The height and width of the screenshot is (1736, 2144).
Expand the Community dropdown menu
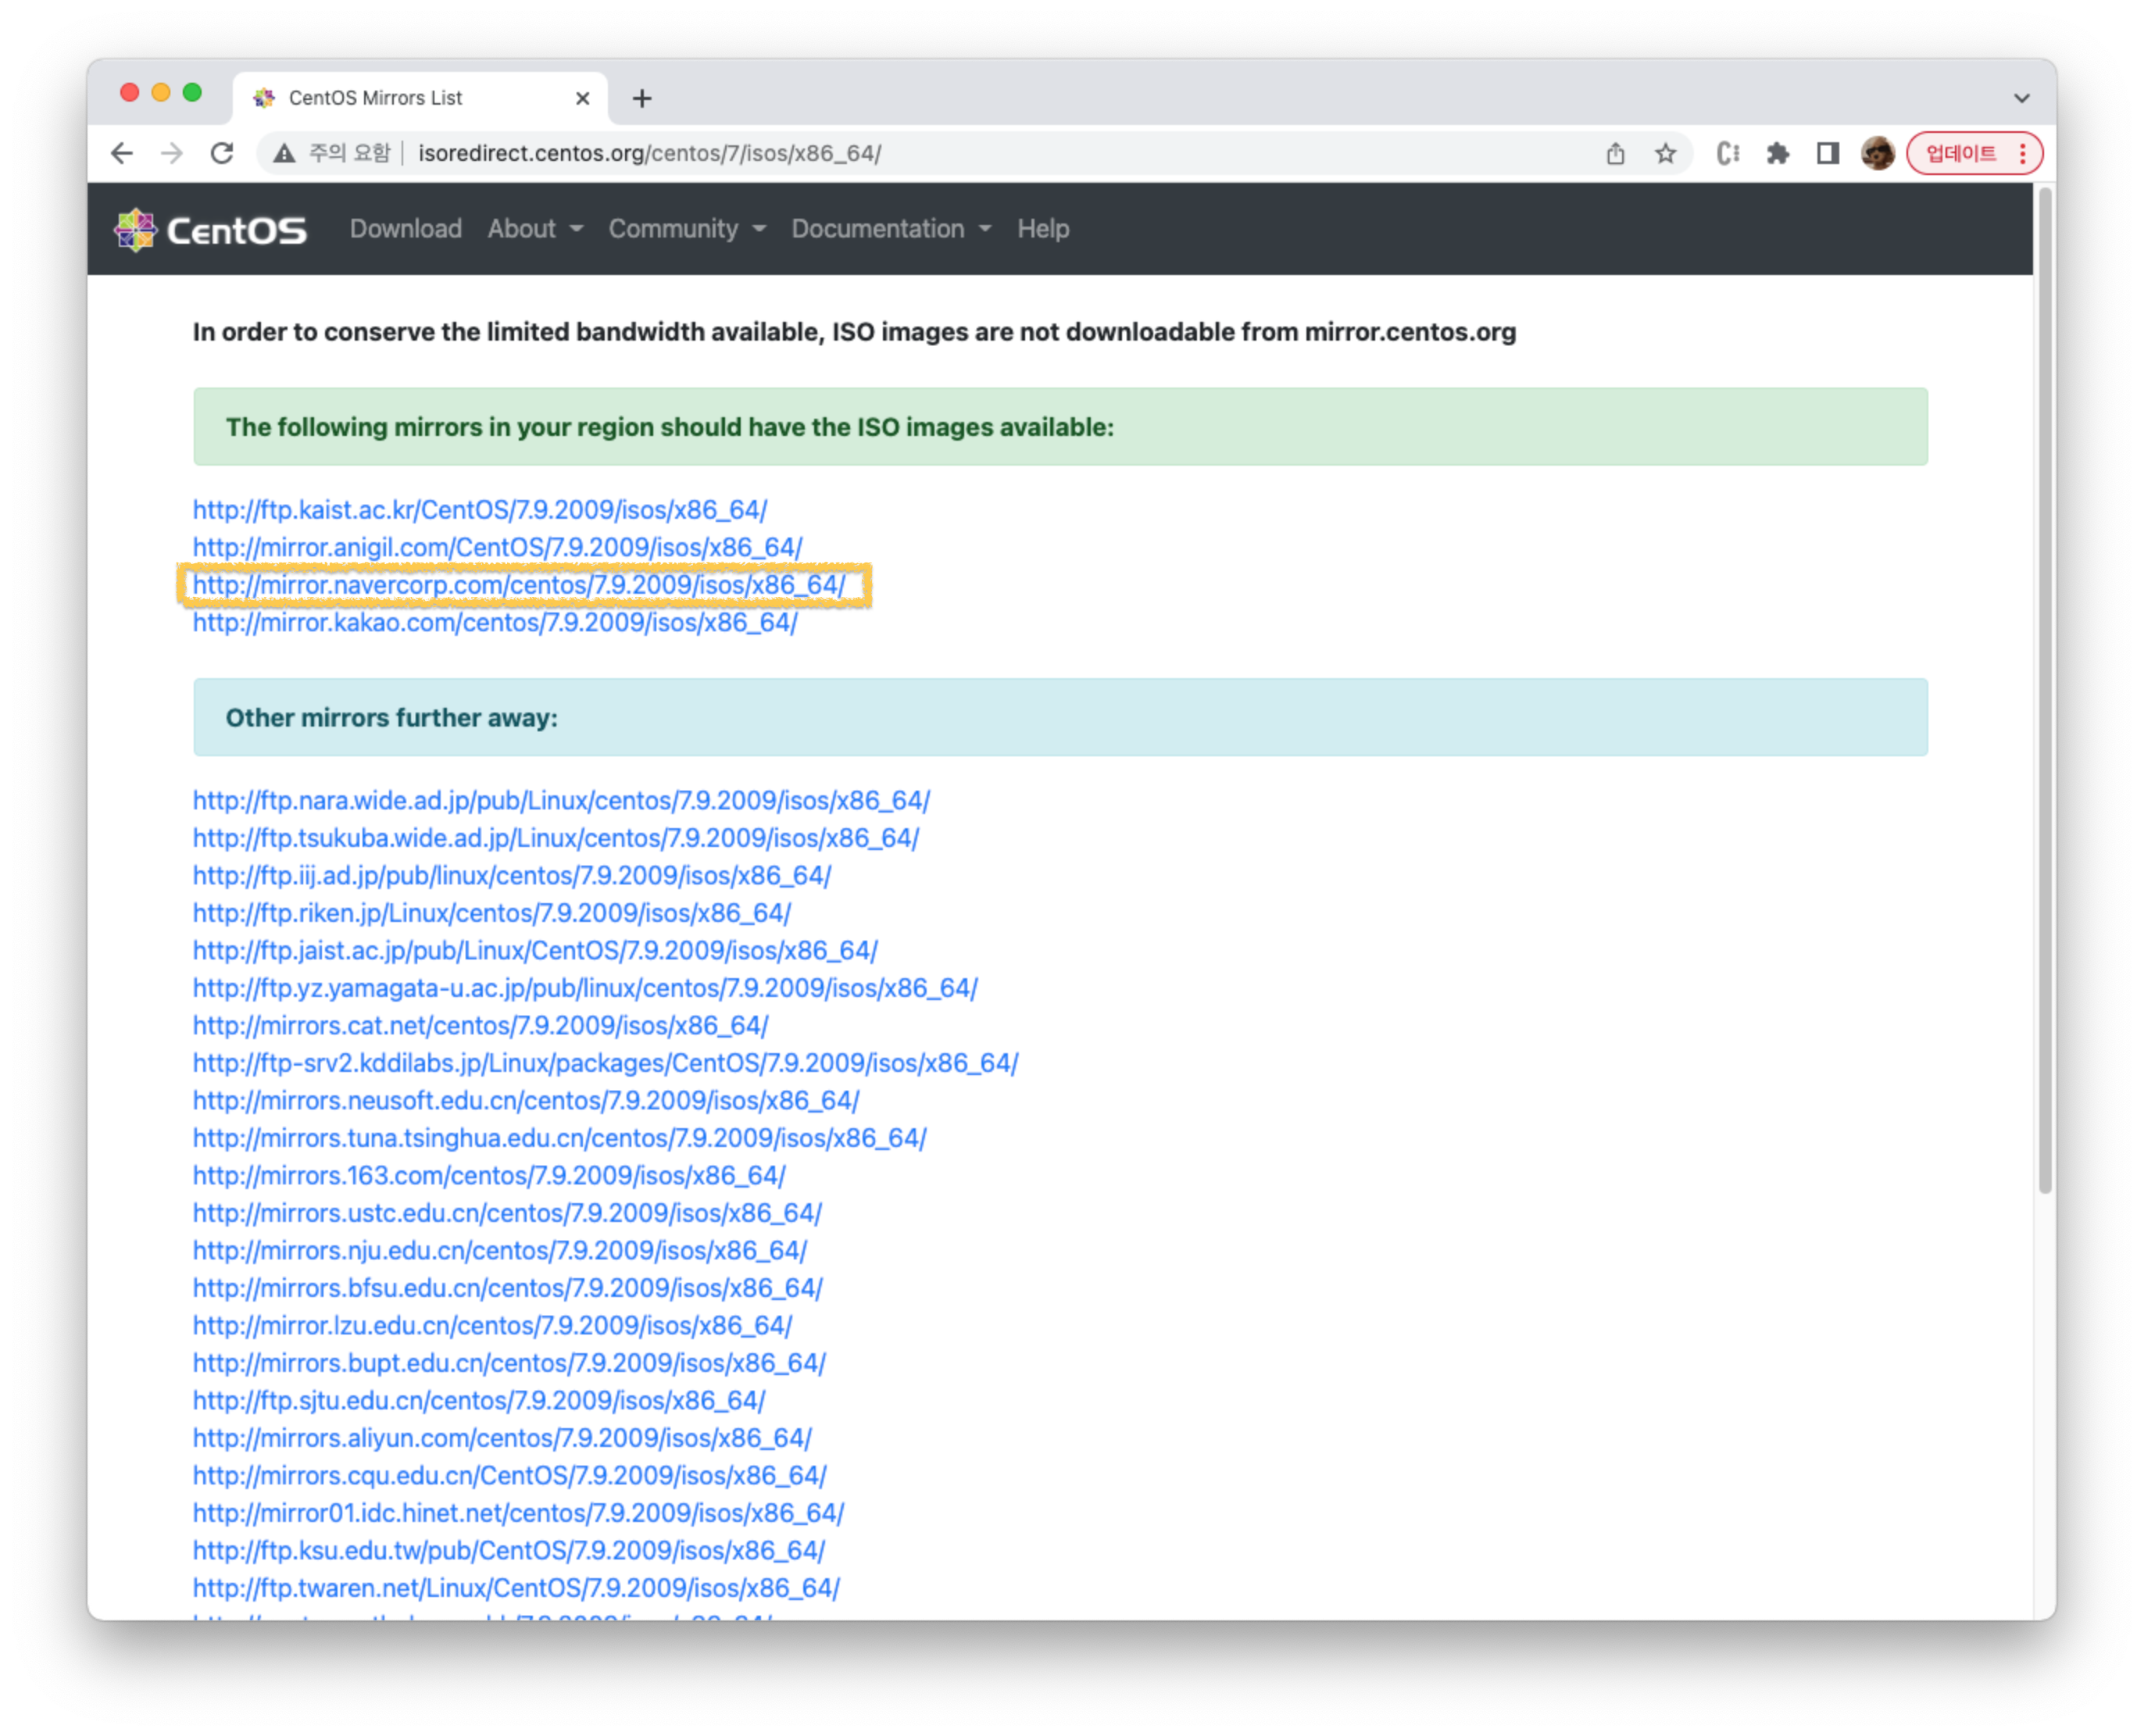686,229
